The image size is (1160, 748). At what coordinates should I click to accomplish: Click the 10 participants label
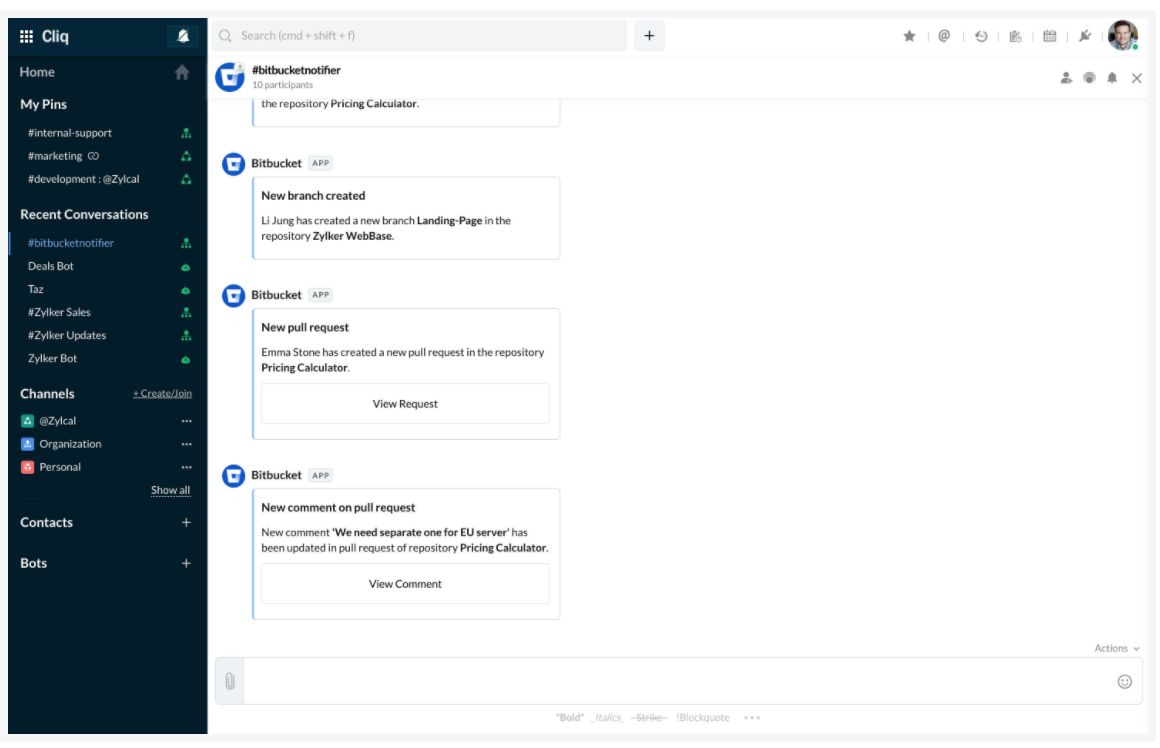pos(283,85)
